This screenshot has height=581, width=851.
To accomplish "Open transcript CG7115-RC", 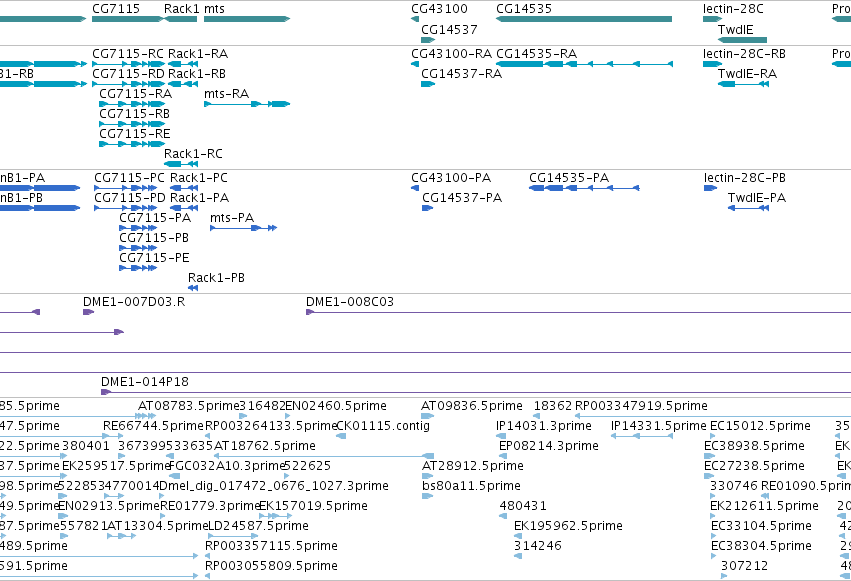I will point(128,54).
